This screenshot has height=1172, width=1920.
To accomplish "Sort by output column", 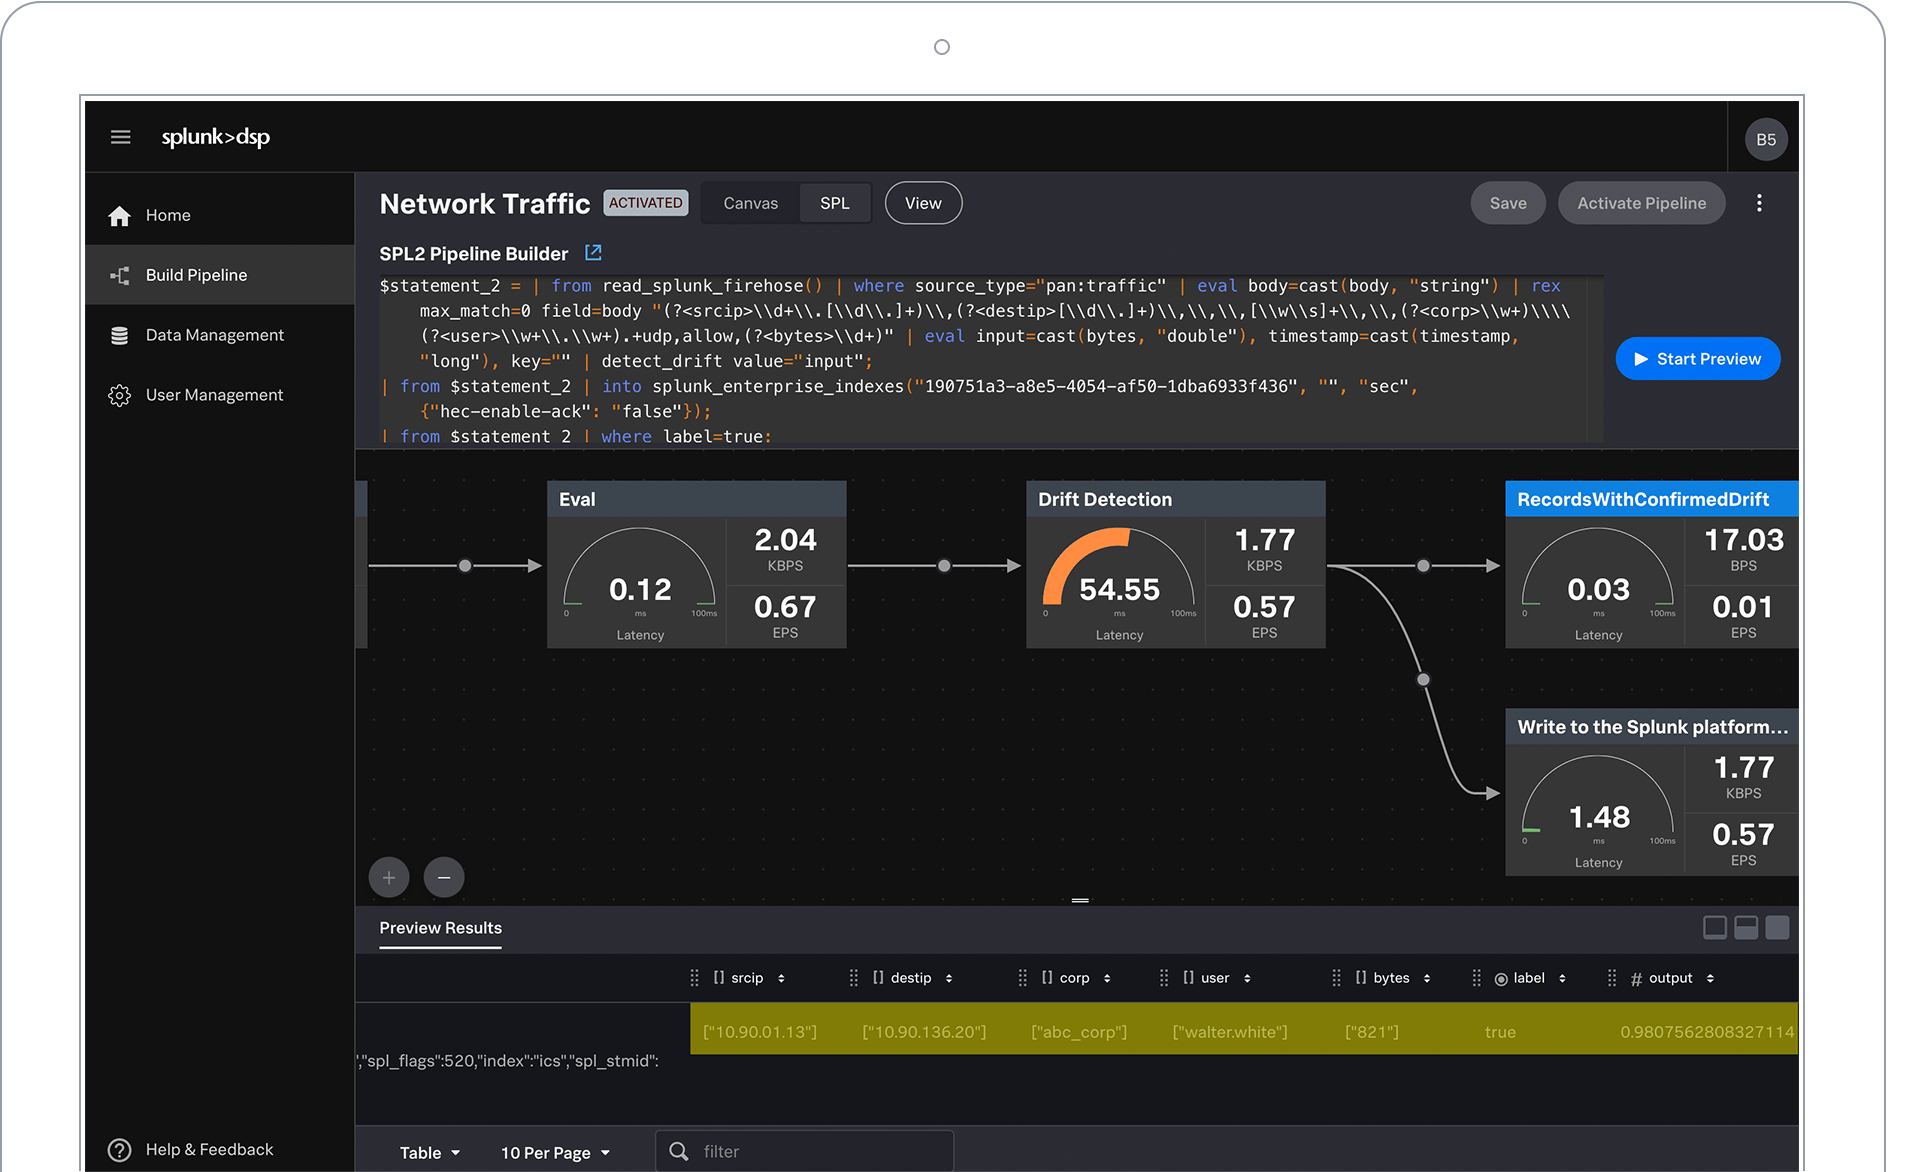I will [1710, 978].
